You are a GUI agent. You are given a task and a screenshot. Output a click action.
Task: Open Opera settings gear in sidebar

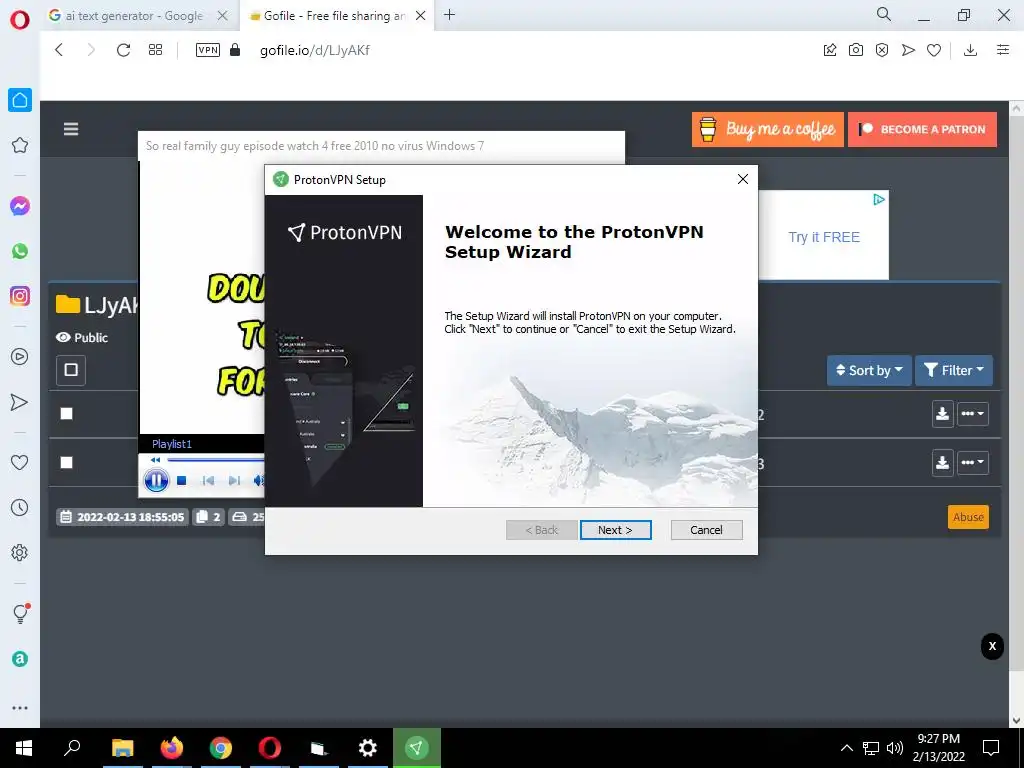pos(20,552)
